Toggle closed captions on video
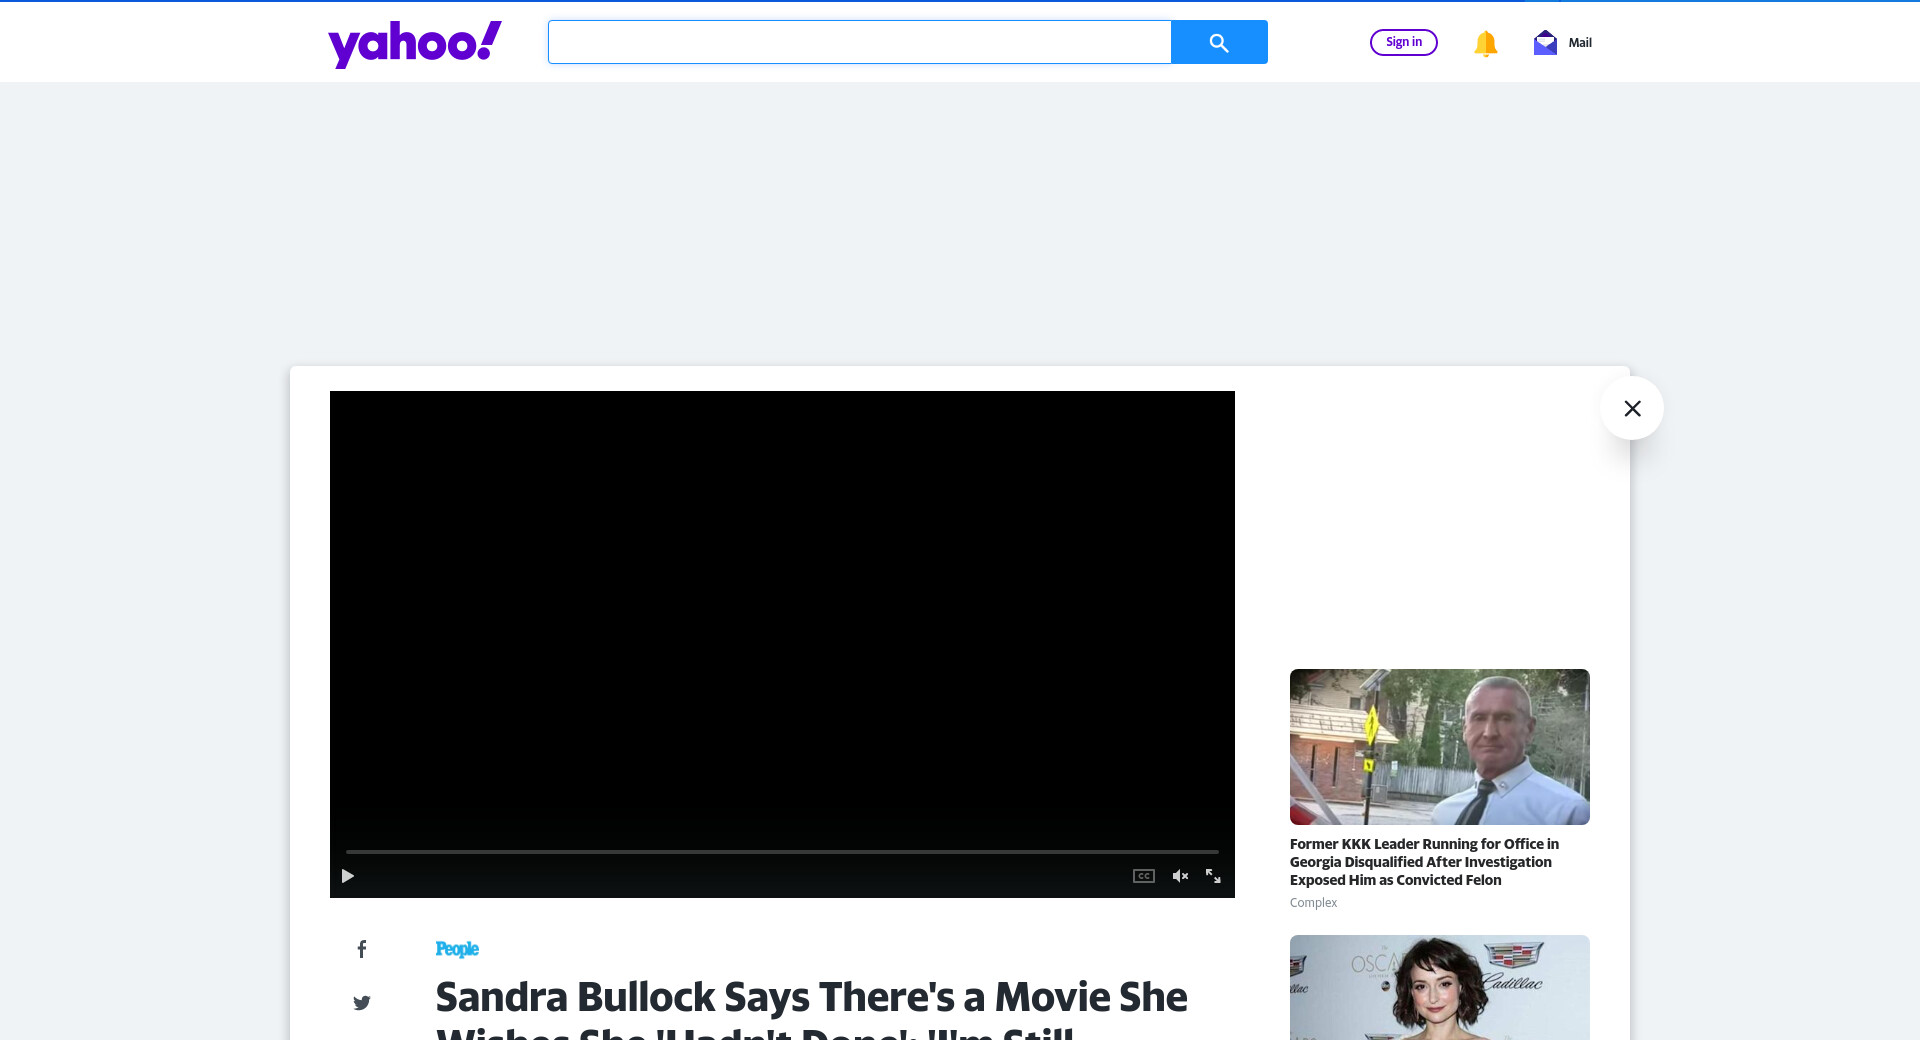The width and height of the screenshot is (1920, 1040). coord(1143,876)
